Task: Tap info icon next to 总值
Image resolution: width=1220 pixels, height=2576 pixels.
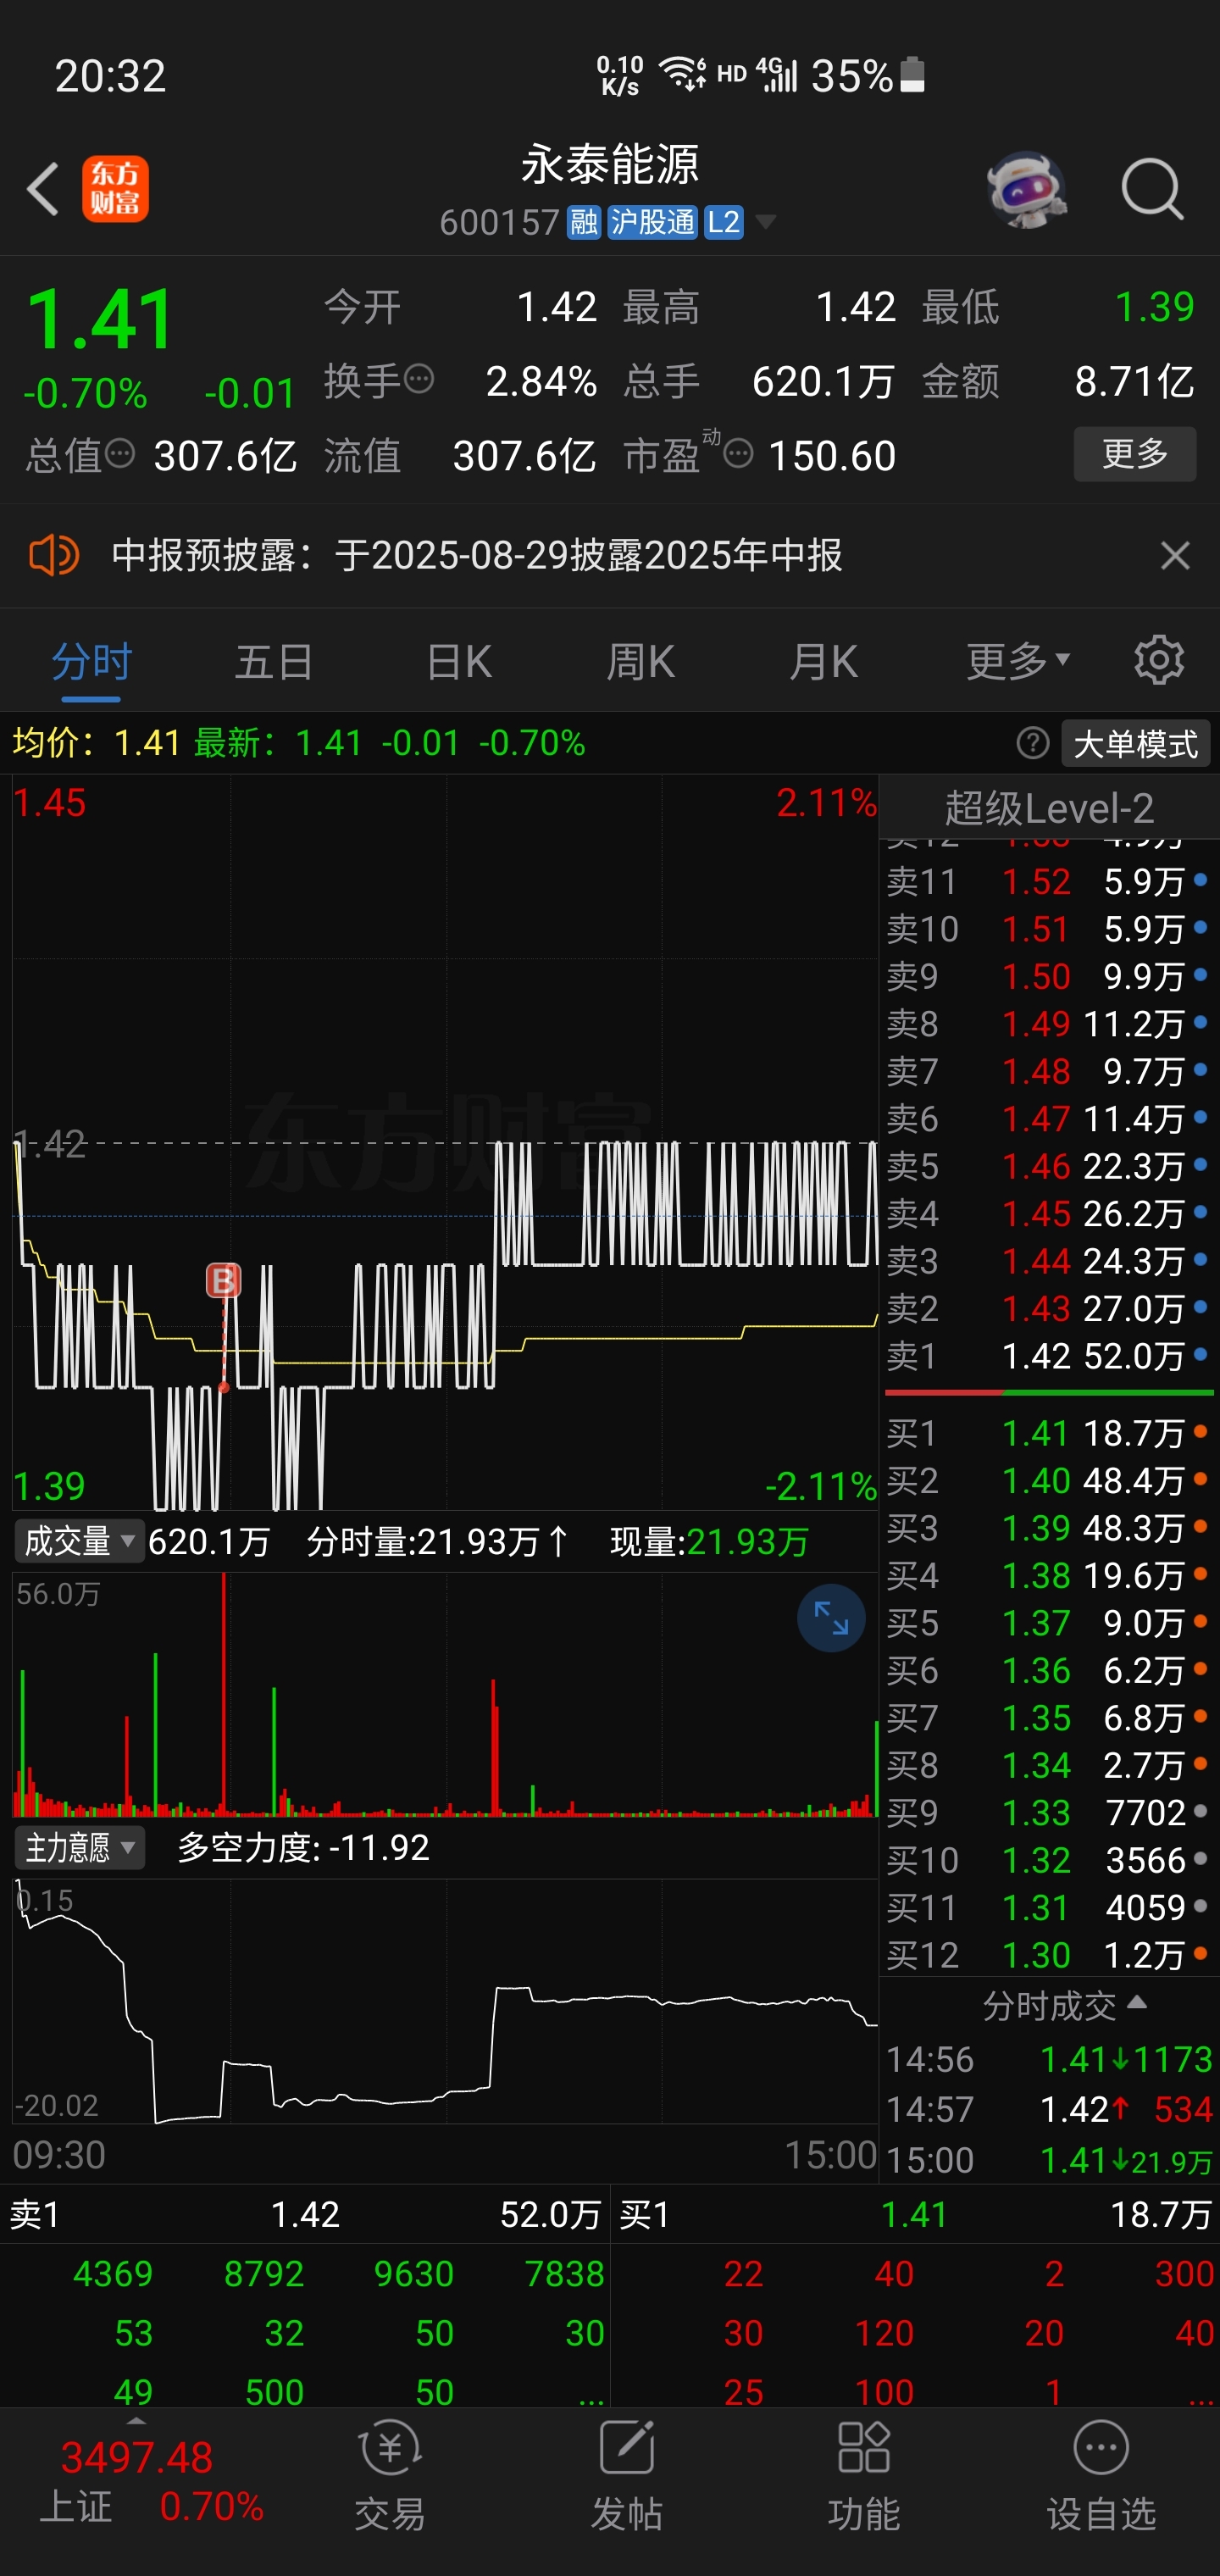Action: [x=120, y=454]
